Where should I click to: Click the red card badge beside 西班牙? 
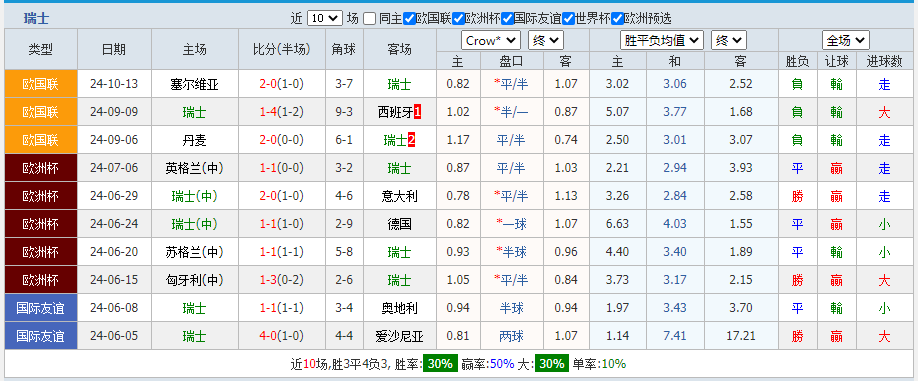[417, 112]
